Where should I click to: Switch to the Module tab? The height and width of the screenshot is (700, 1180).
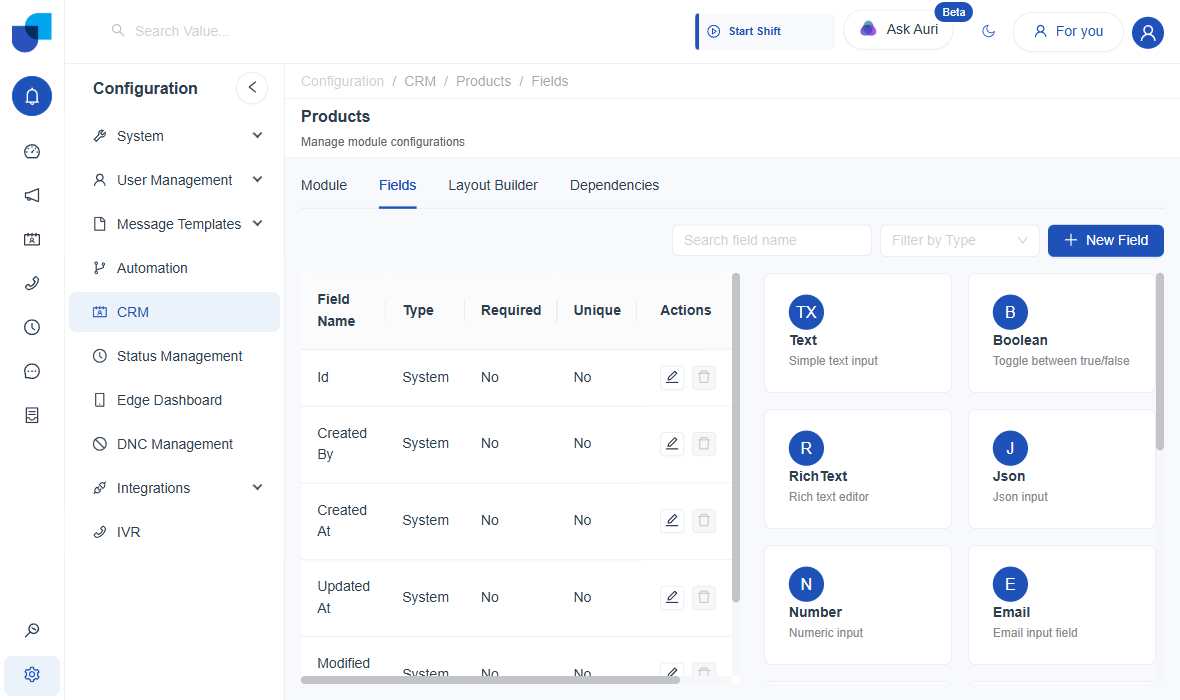[324, 185]
